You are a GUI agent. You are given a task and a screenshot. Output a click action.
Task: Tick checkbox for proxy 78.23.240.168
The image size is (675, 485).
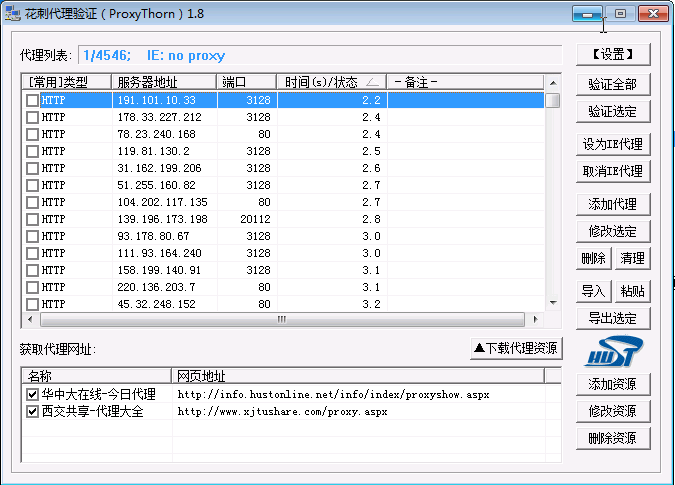pyautogui.click(x=32, y=134)
